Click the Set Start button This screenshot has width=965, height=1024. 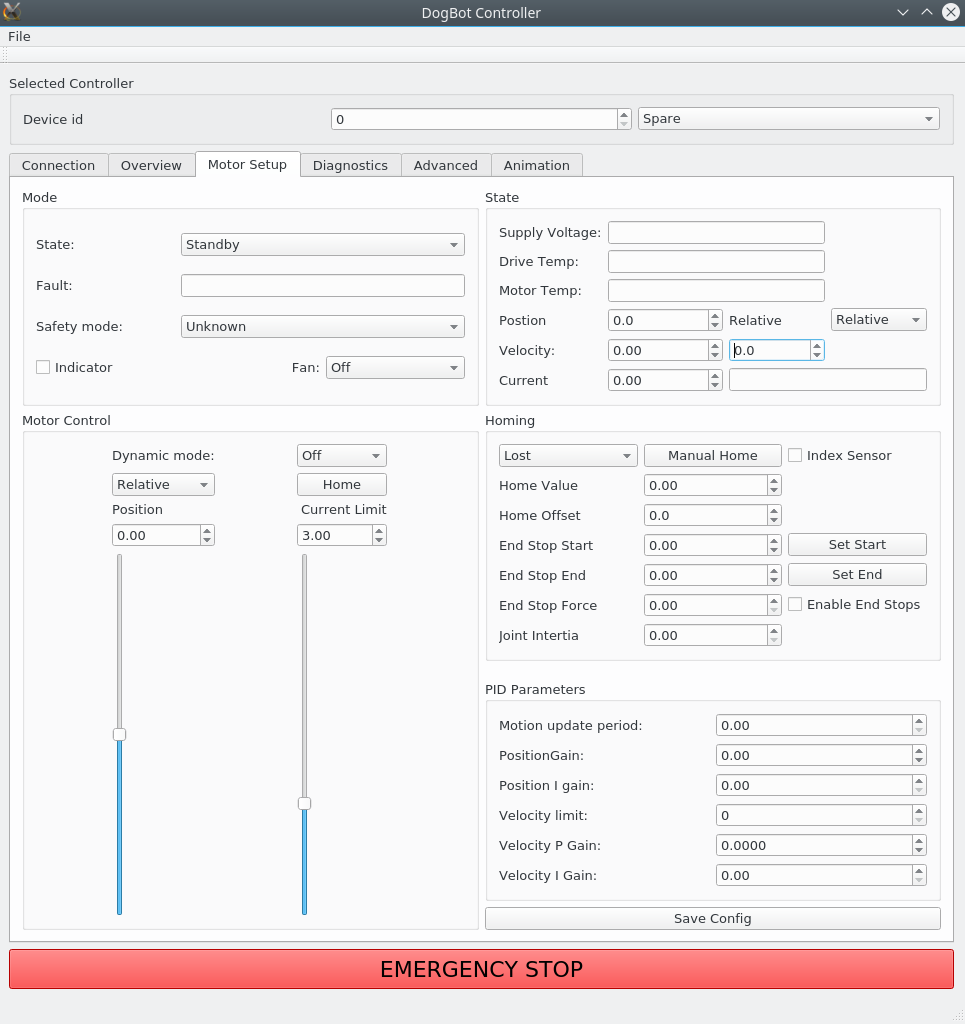point(857,545)
